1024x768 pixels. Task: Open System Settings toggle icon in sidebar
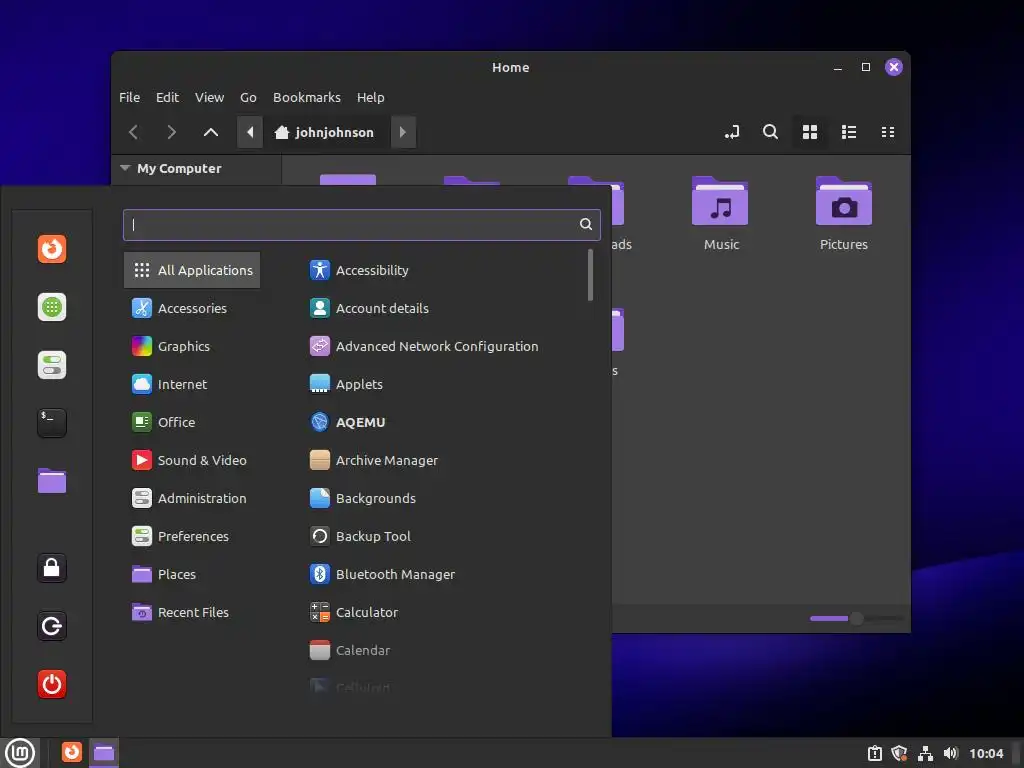pos(52,365)
